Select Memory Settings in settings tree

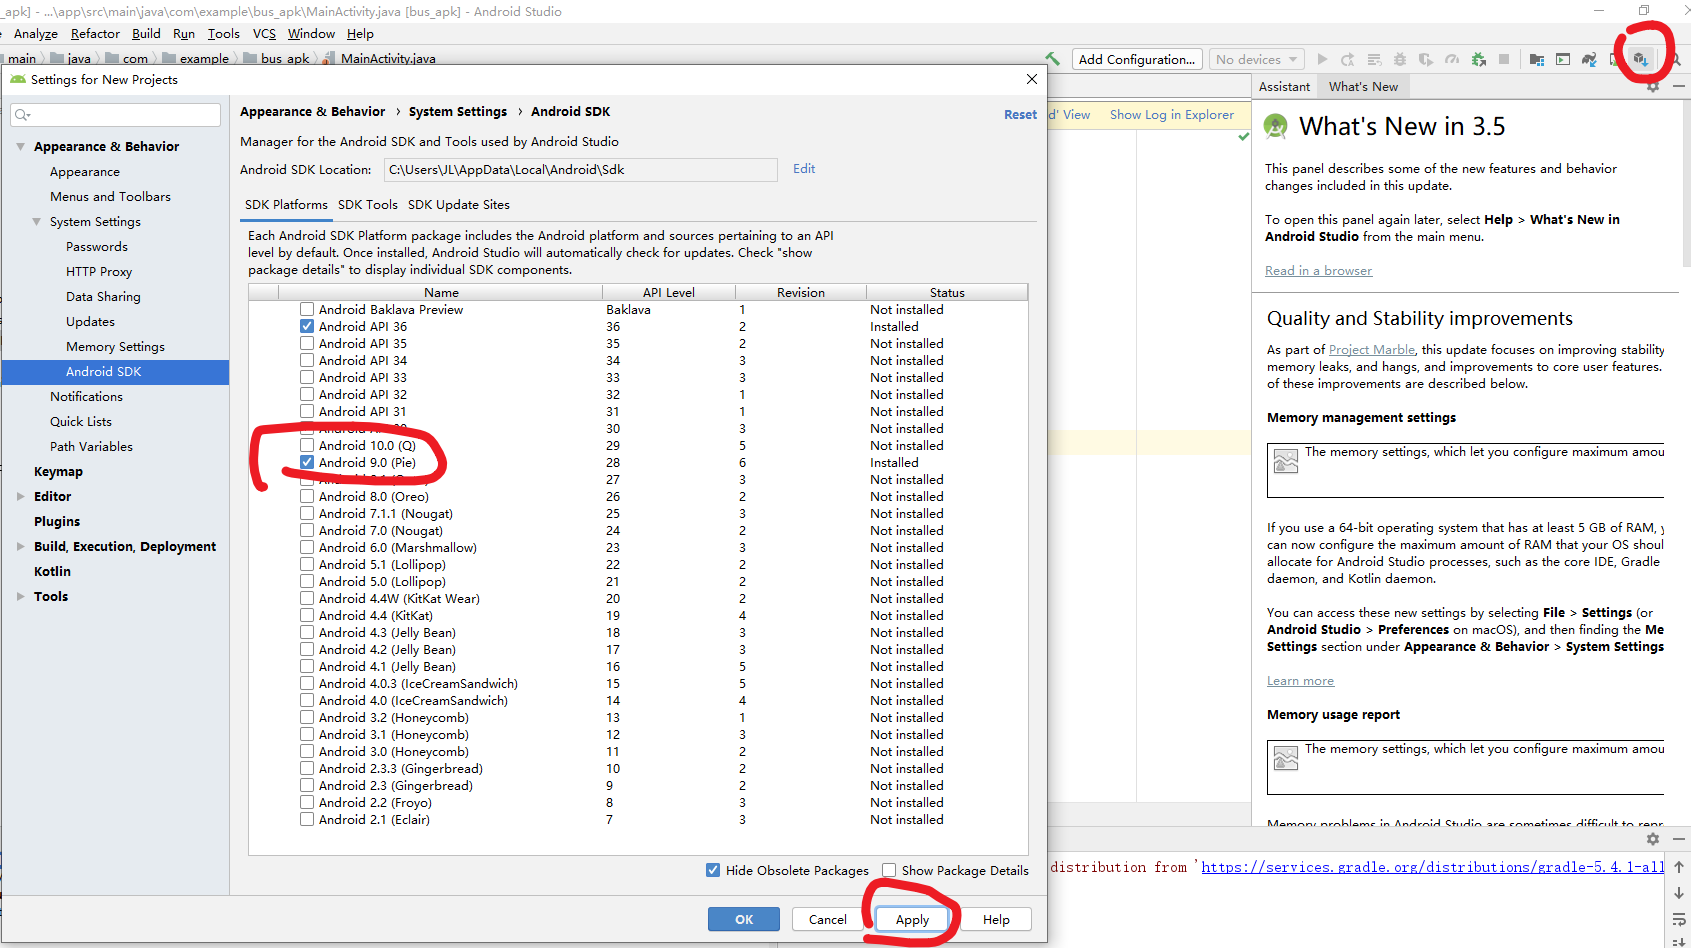point(115,347)
